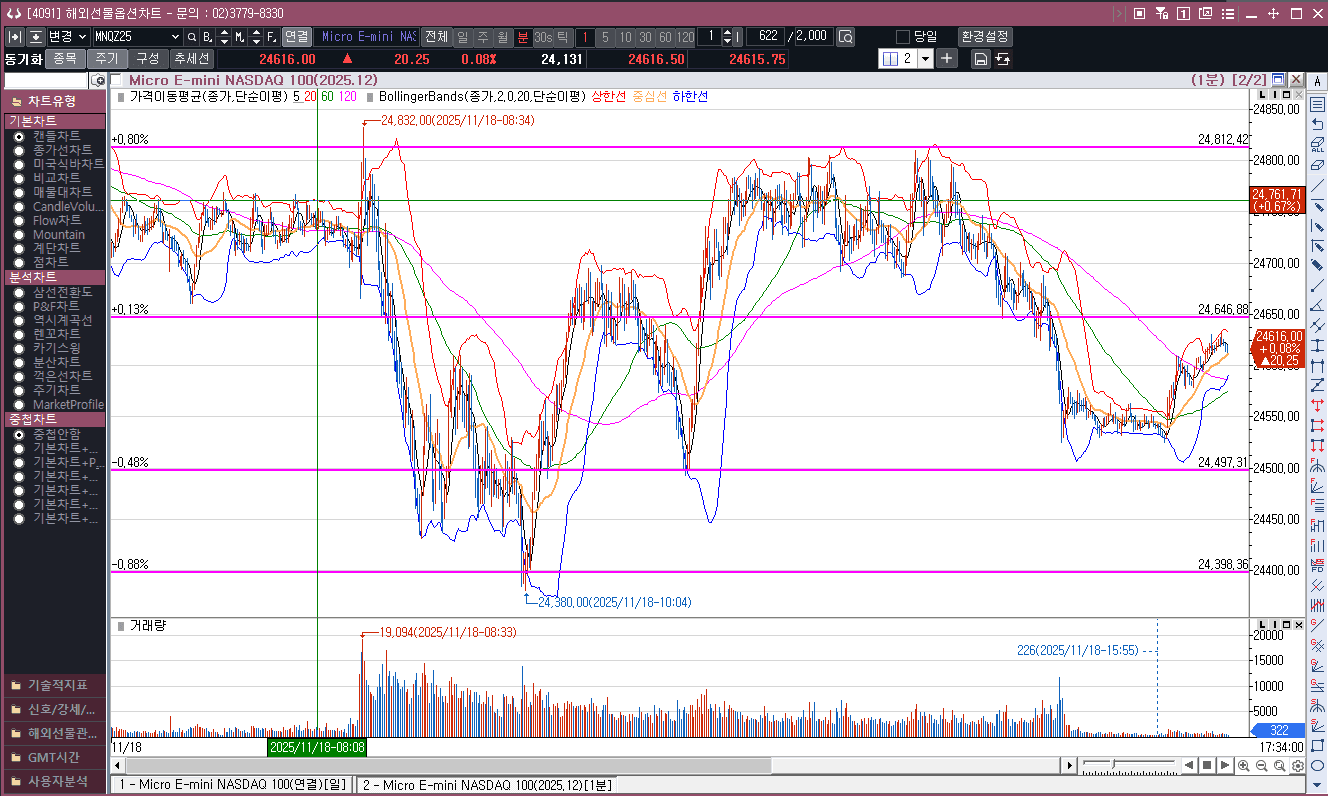Screen dimensions: 1328x796
Task: Click the 연결 button
Action: click(296, 37)
